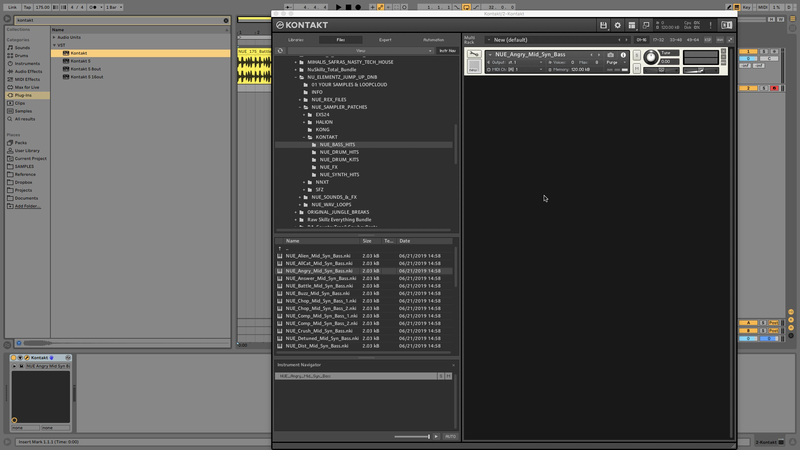This screenshot has height=450, width=800.
Task: Click the NI logo panel icon
Action: pyautogui.click(x=727, y=25)
